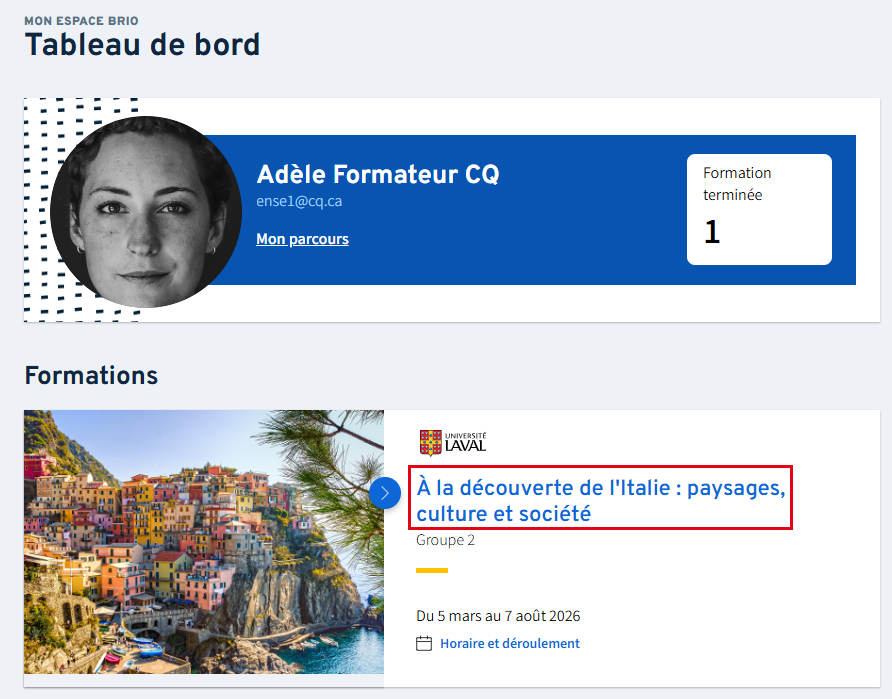Click the blue chevron arrow on the course card
This screenshot has width=892, height=699.
(385, 493)
